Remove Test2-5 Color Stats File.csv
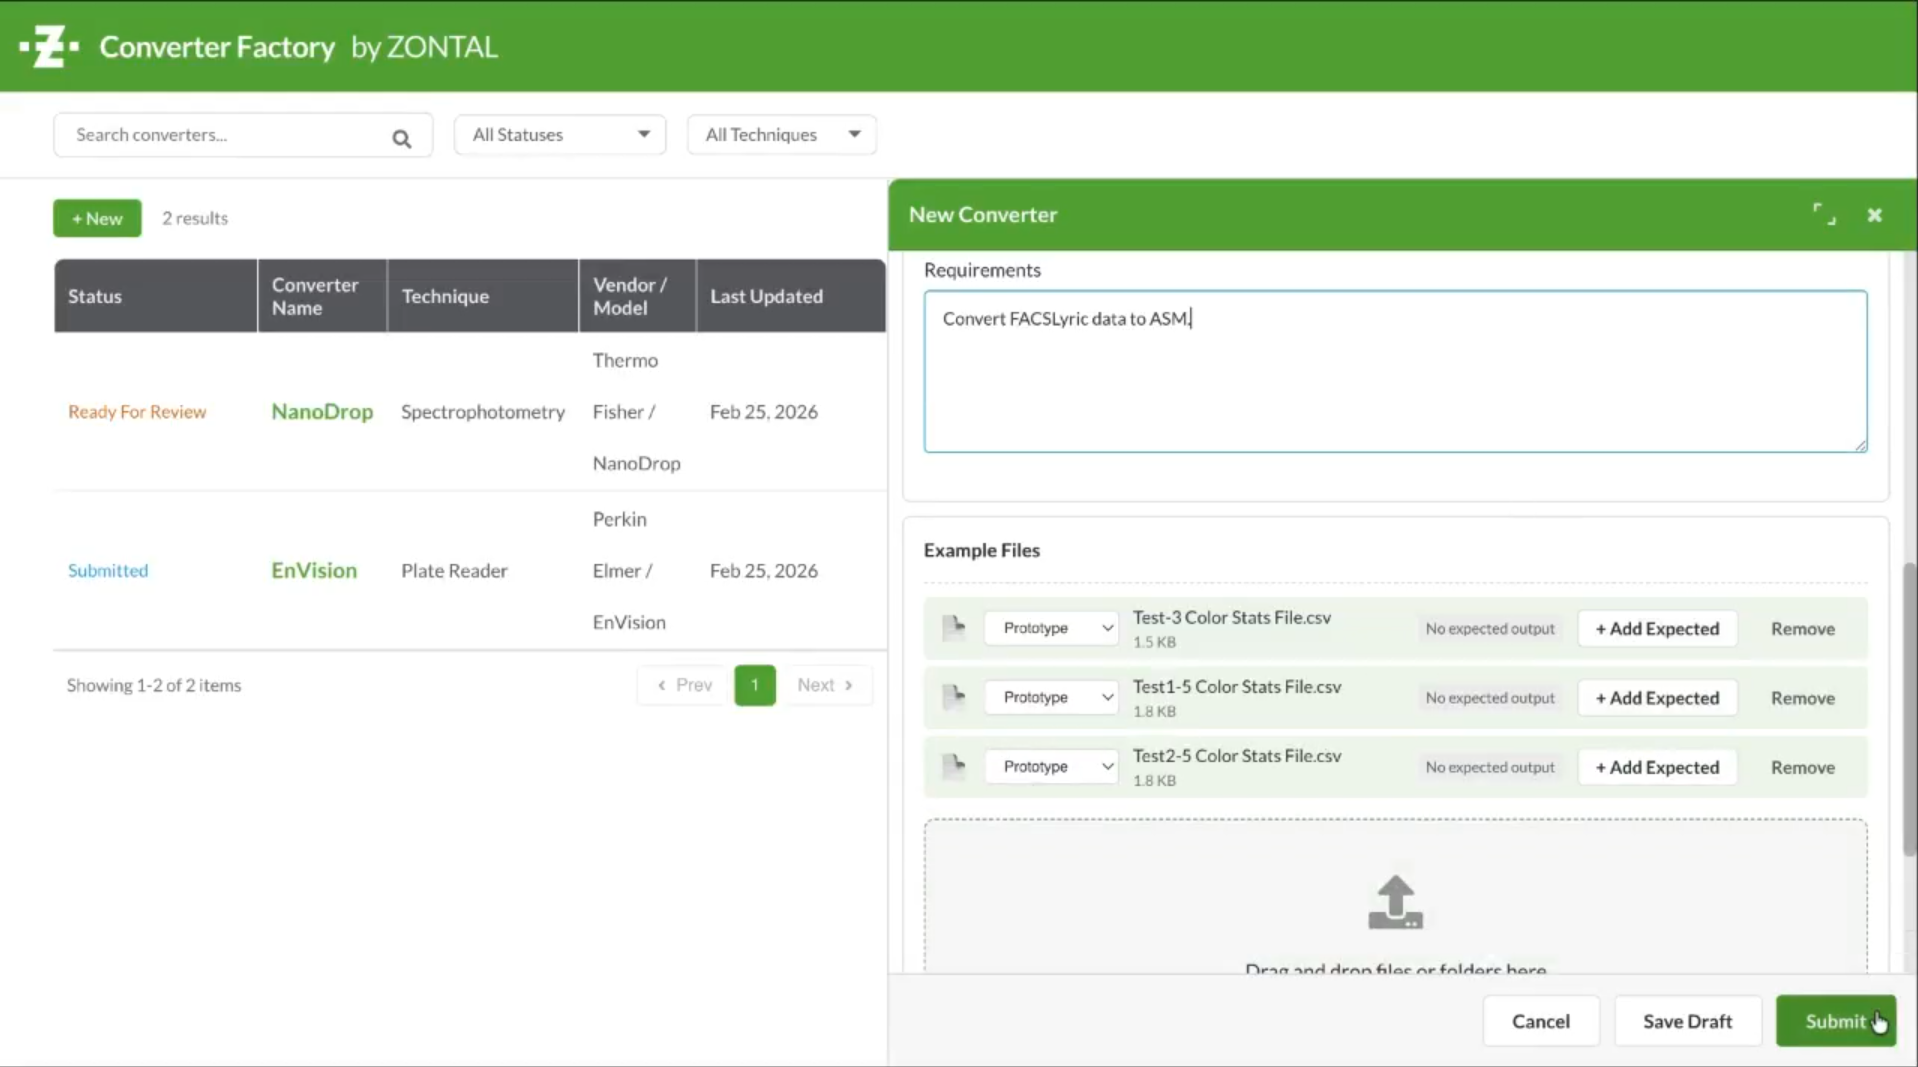Screen dimensions: 1918x1067 (x=1802, y=767)
